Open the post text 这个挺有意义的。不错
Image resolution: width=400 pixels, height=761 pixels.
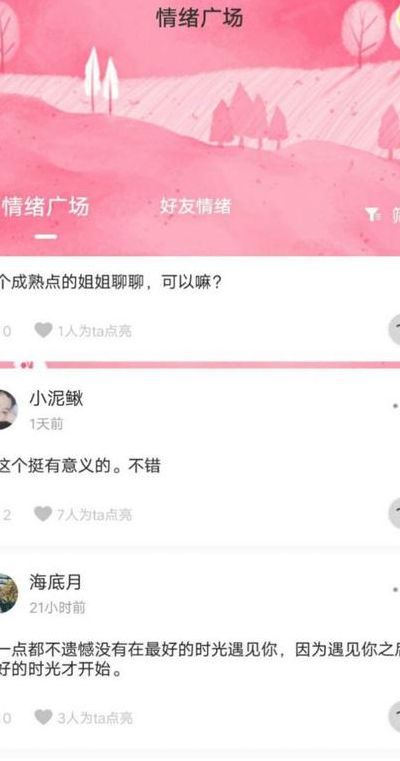coord(80,467)
